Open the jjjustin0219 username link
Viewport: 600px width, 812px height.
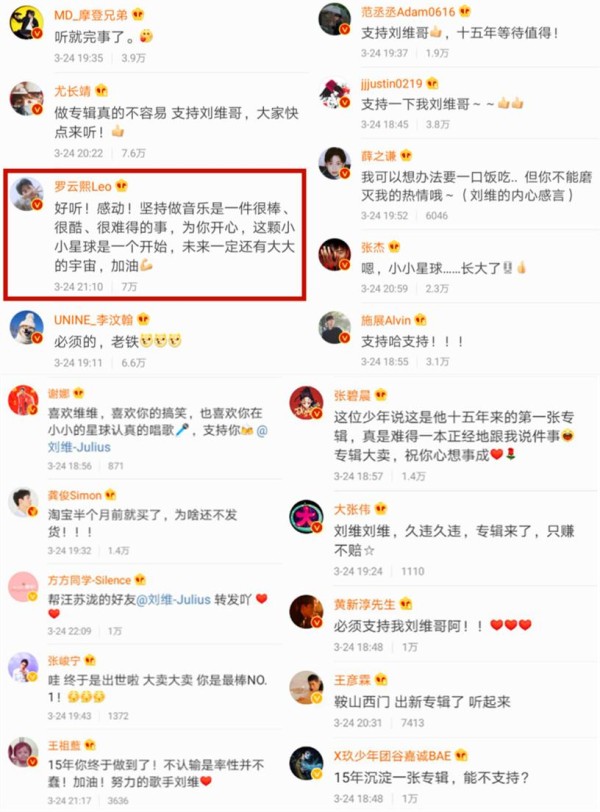(391, 83)
